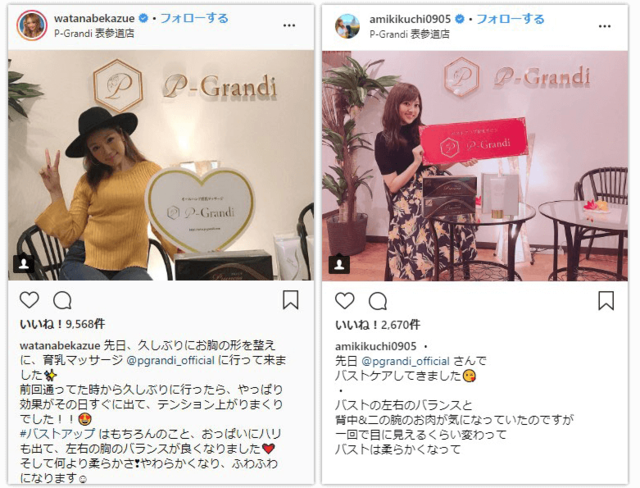
Task: Bookmark the watanabekazue post
Action: point(291,300)
